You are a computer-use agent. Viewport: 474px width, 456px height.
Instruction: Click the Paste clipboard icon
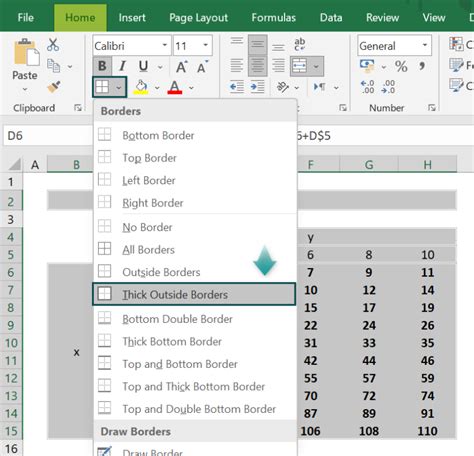[x=26, y=52]
